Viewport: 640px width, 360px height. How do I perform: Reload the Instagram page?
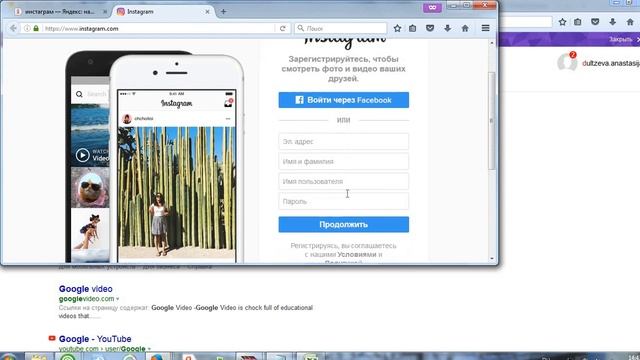point(282,28)
